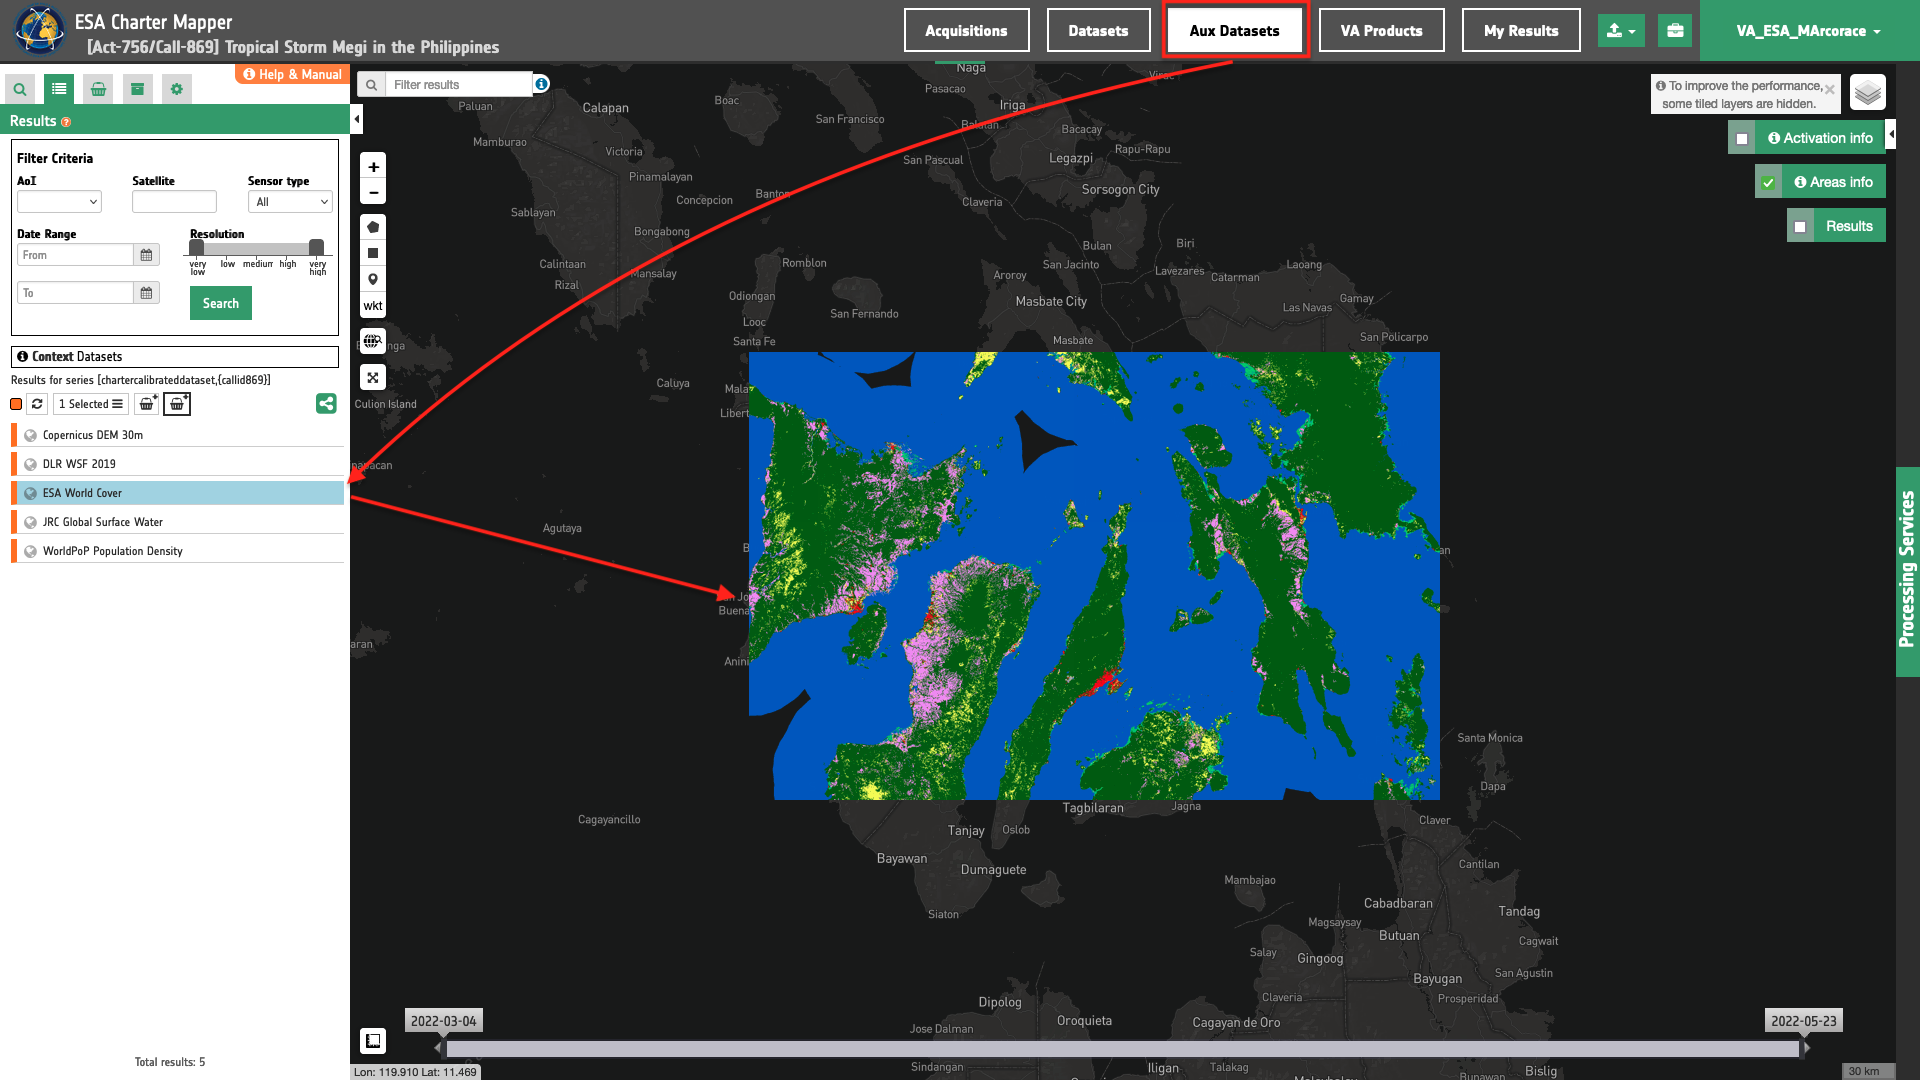1920x1080 pixels.
Task: Toggle visibility of ESA World Cover layer
Action: (x=30, y=493)
